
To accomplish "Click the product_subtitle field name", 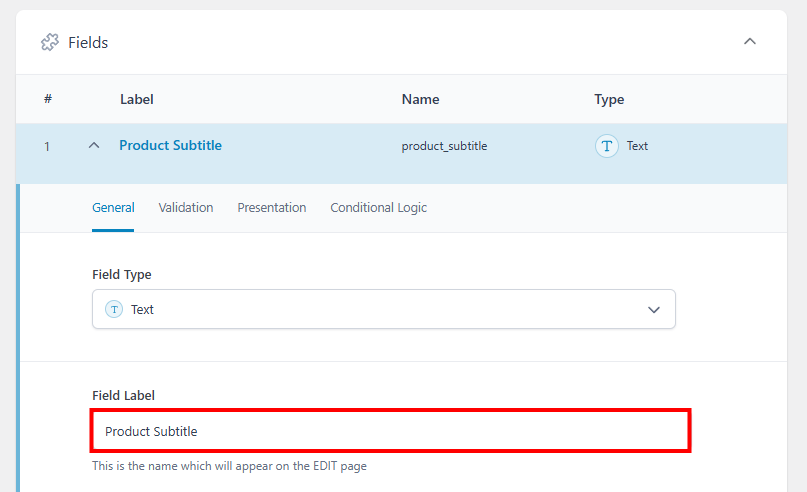I will 444,146.
